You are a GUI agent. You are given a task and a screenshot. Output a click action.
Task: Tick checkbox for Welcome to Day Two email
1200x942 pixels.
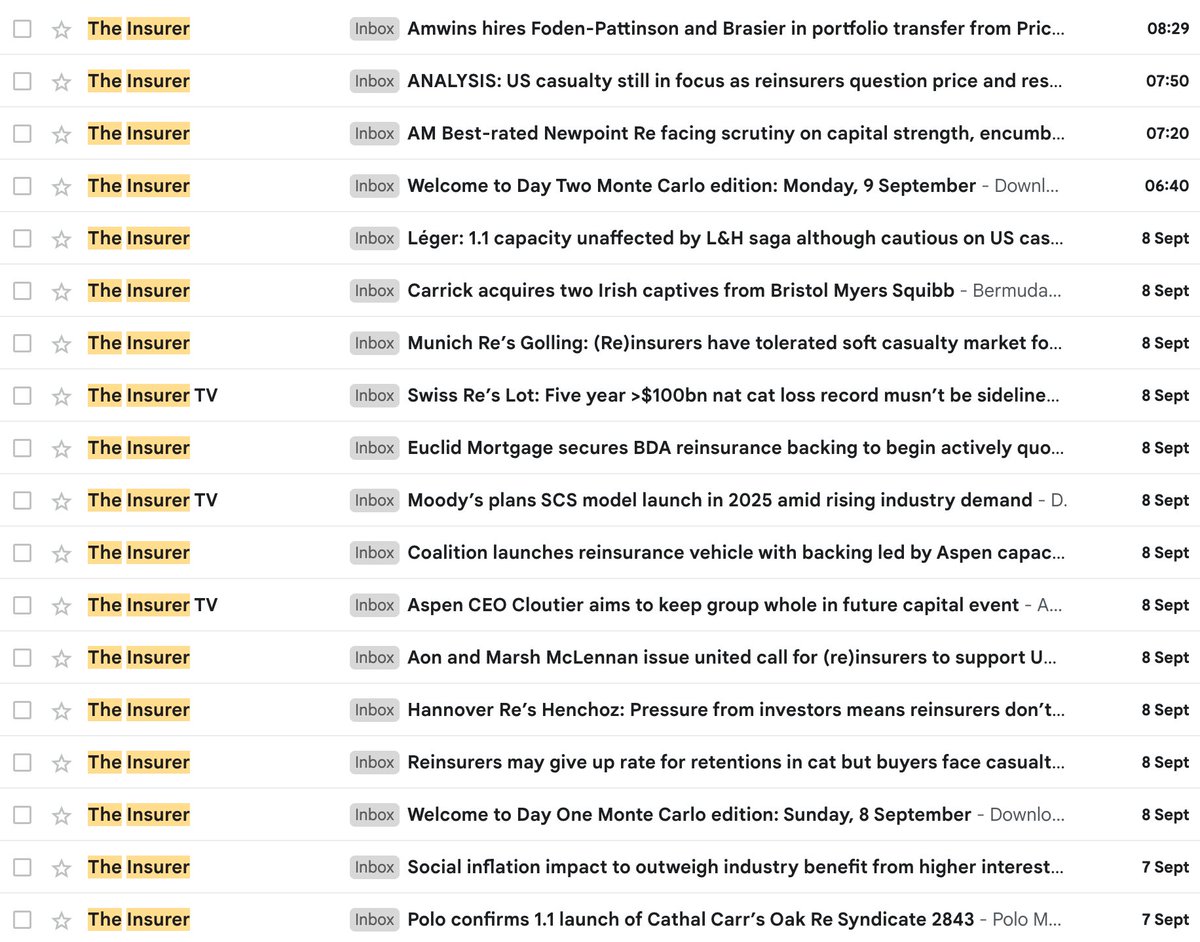click(22, 186)
